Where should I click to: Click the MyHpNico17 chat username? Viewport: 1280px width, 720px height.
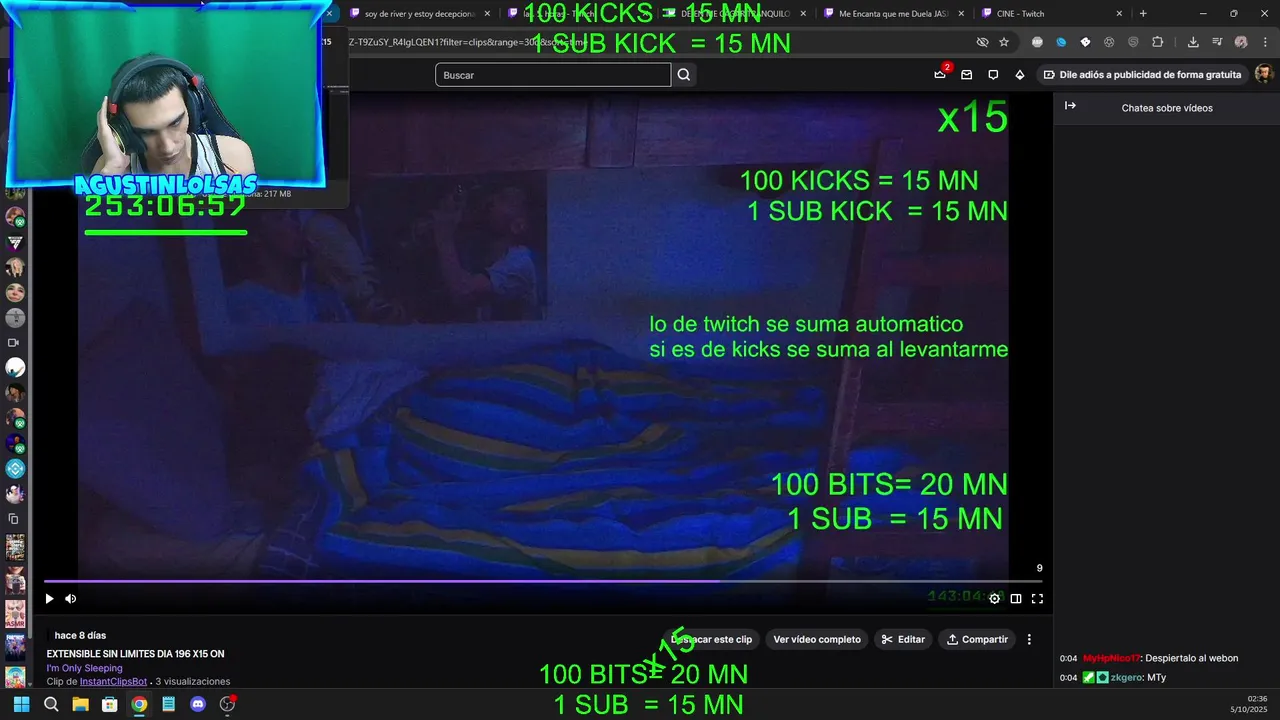(1111, 658)
